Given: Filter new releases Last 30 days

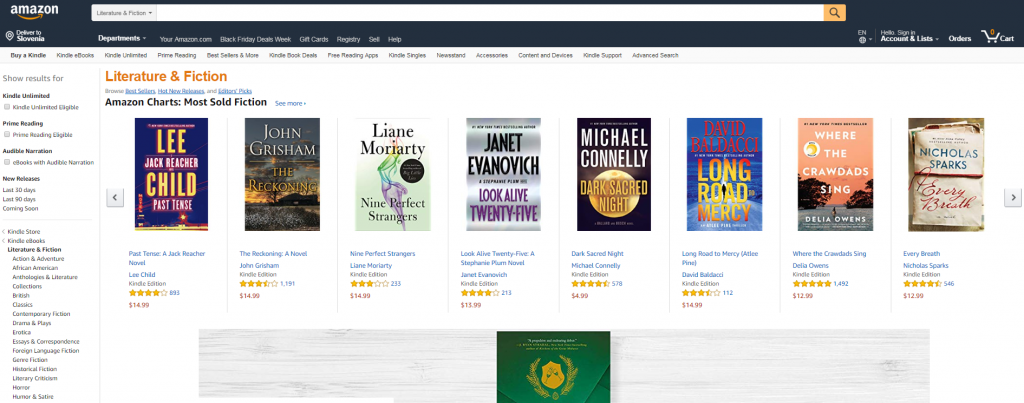Looking at the screenshot, I should click(20, 189).
